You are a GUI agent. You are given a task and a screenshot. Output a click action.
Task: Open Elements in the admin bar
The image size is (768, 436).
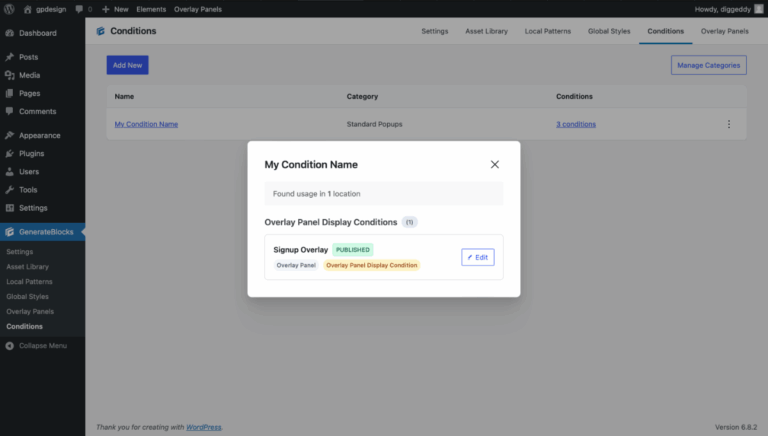[x=151, y=9]
